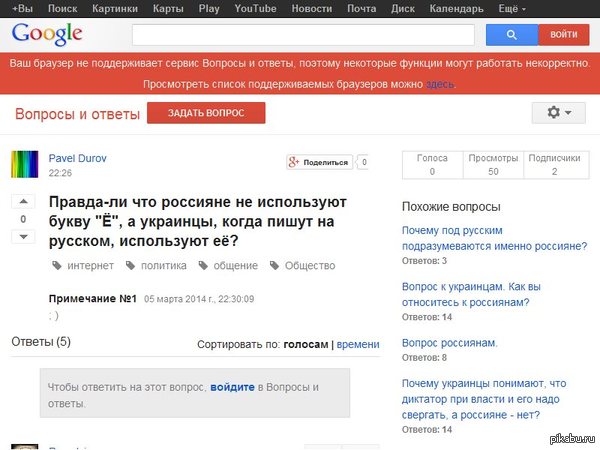Open Почта in top bar

[x=361, y=8]
